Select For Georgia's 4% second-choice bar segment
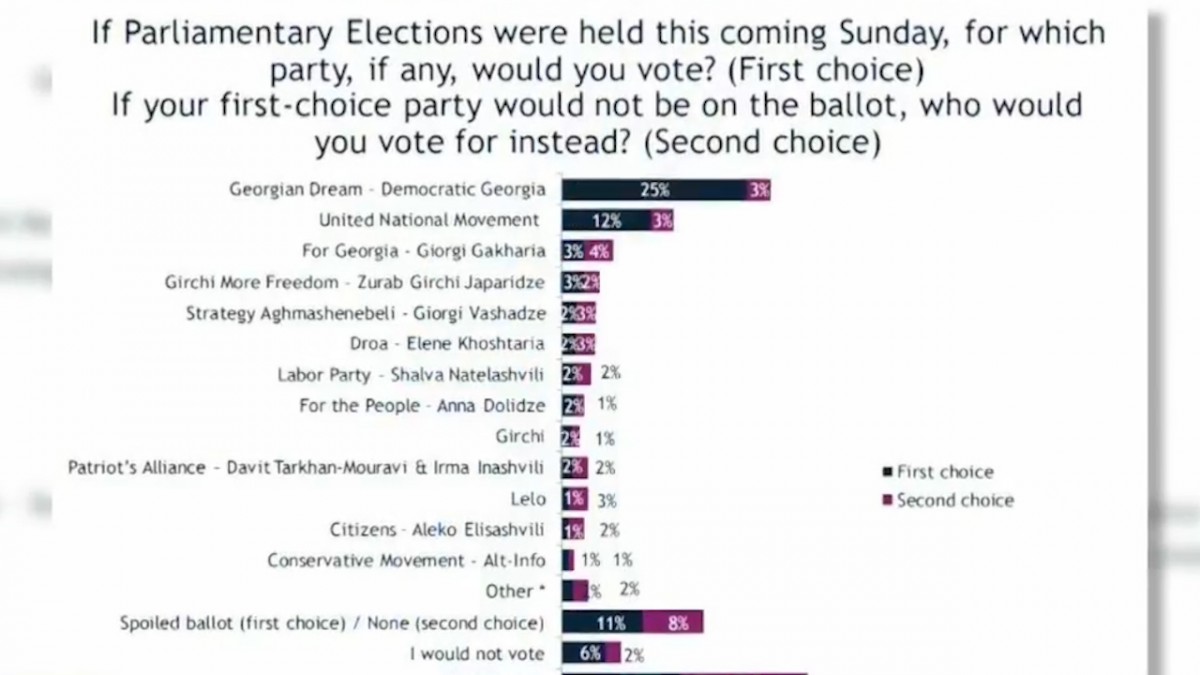Screen dimensions: 1200x675 point(599,252)
